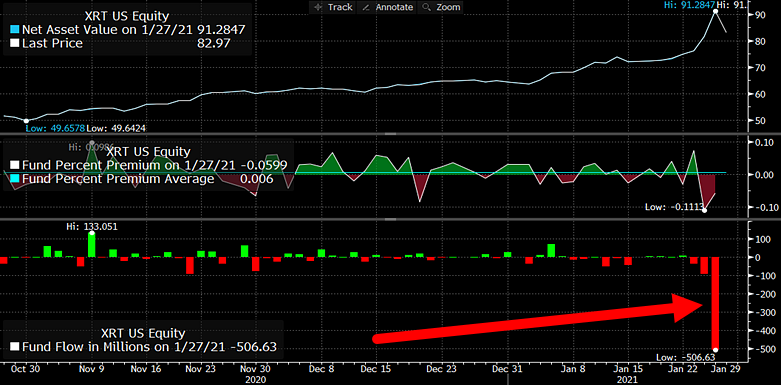Screen dimensions: 781x385
Task: Click the premium low marker dot at -0.1113
Action: click(x=704, y=210)
